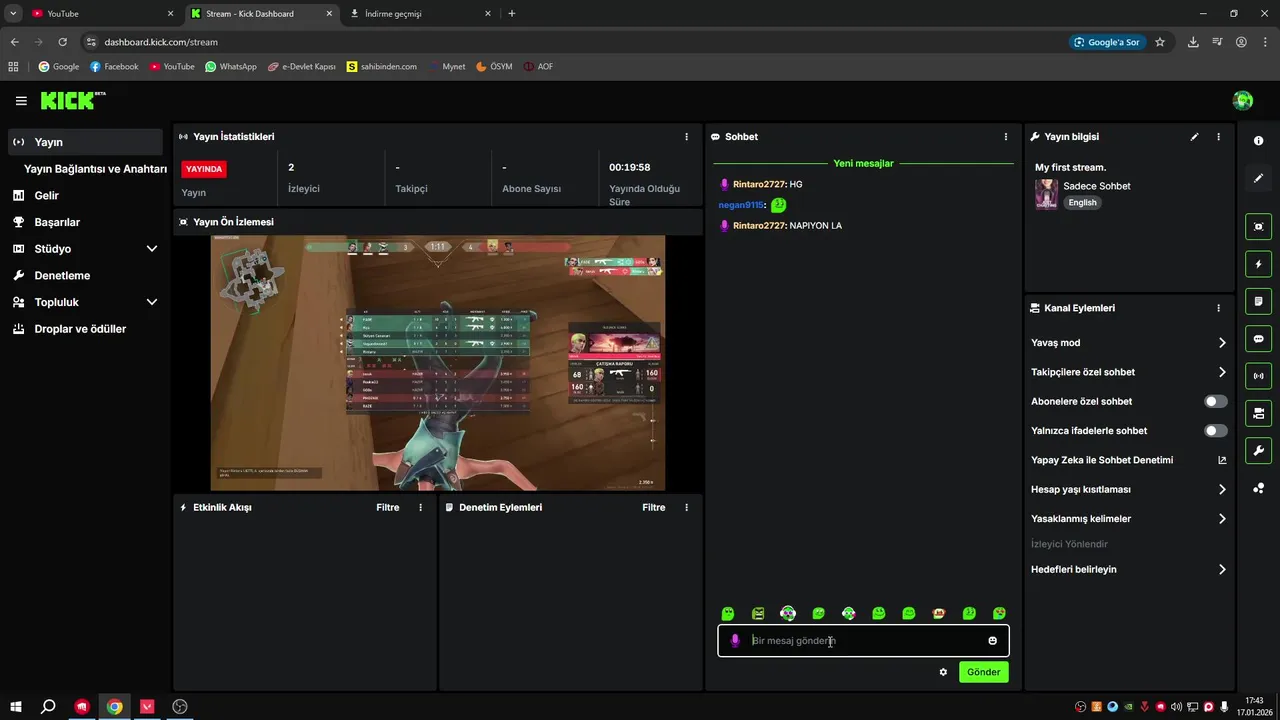
Task: Open Kanal Eylemleri panel three-dot menu
Action: tap(1218, 309)
